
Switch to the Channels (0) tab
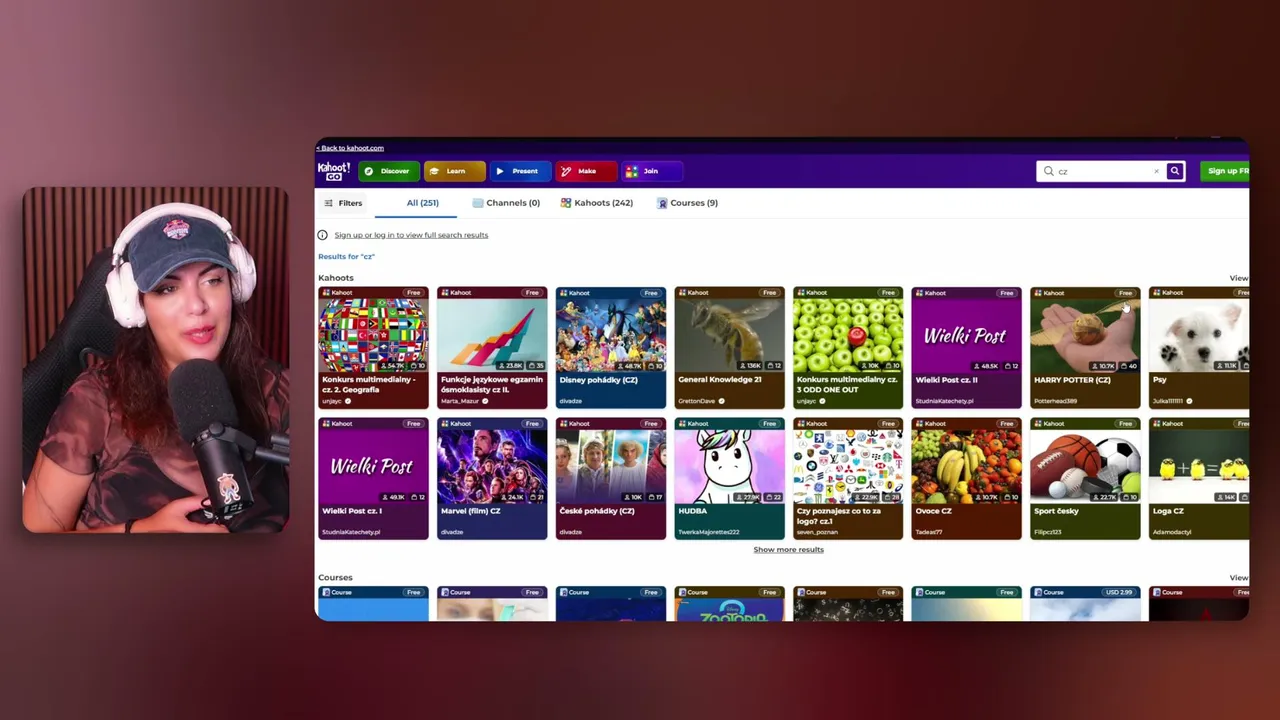(x=506, y=203)
